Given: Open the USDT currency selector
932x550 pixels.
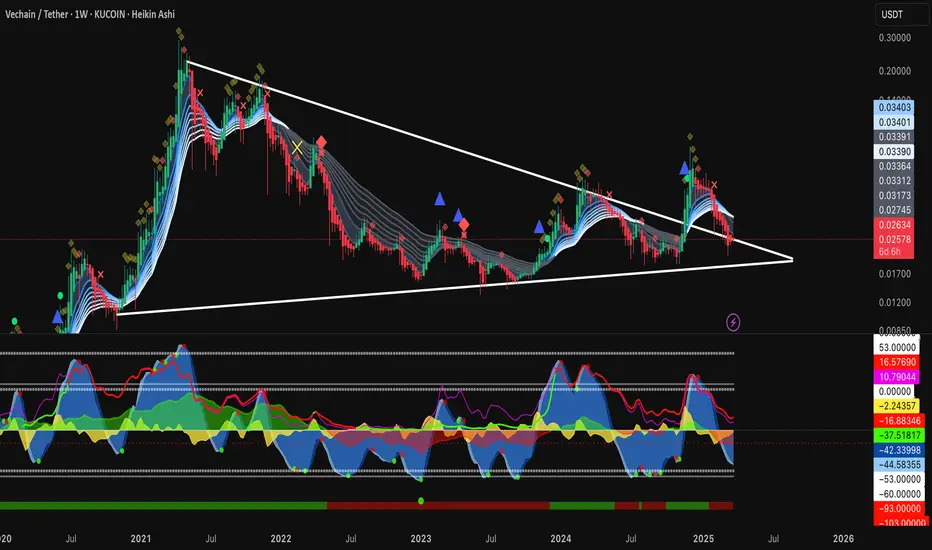Looking at the screenshot, I should coord(901,14).
